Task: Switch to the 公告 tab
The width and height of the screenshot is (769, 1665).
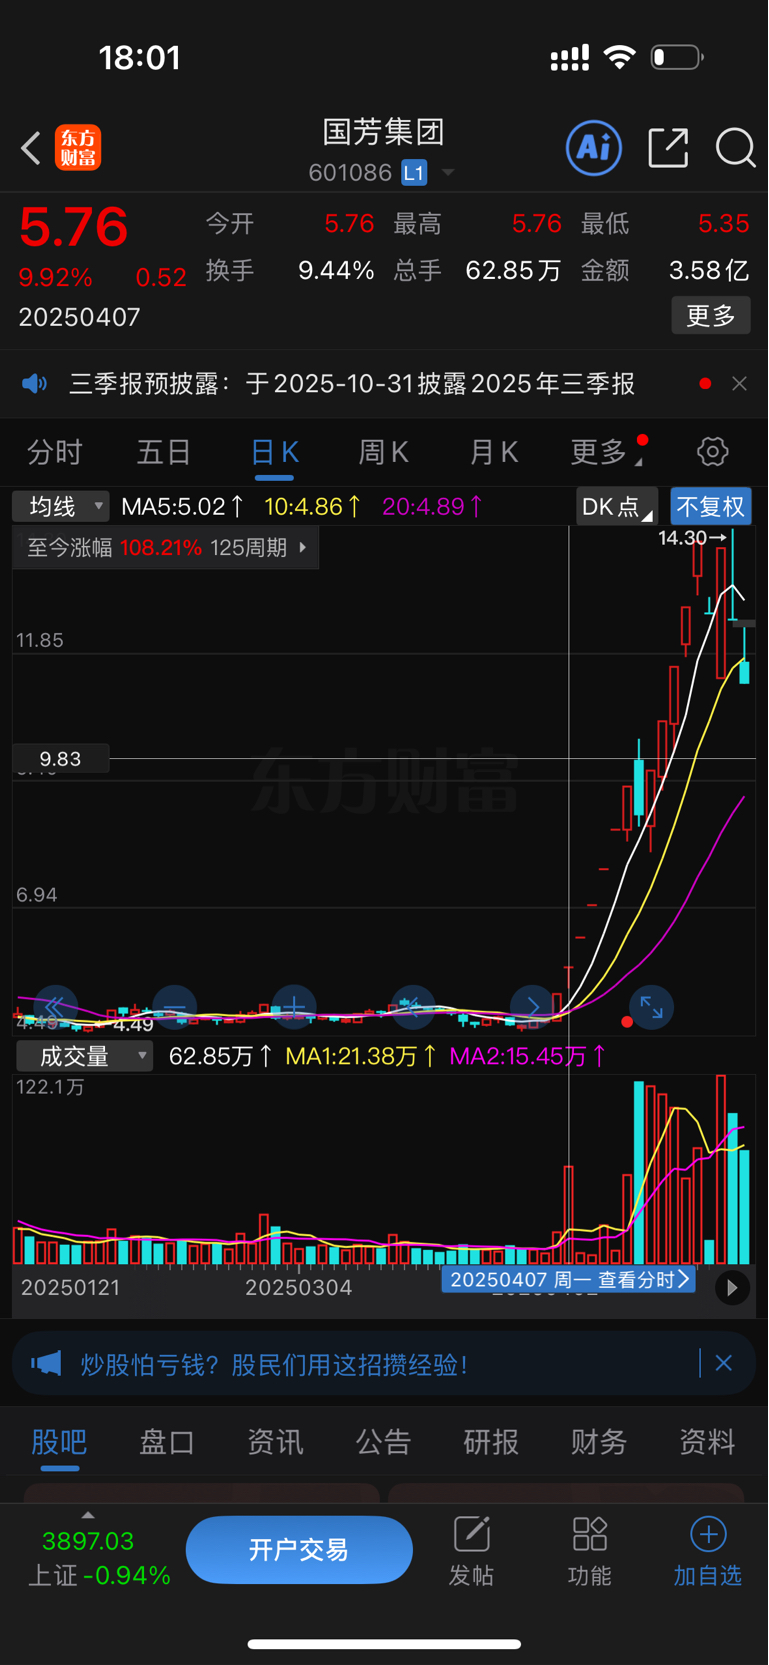Action: [383, 1442]
